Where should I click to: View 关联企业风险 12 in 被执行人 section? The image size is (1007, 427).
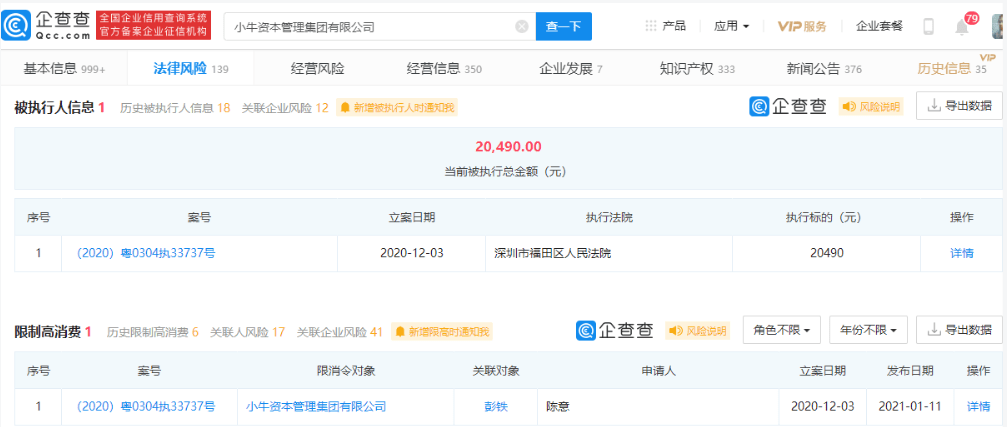click(285, 108)
